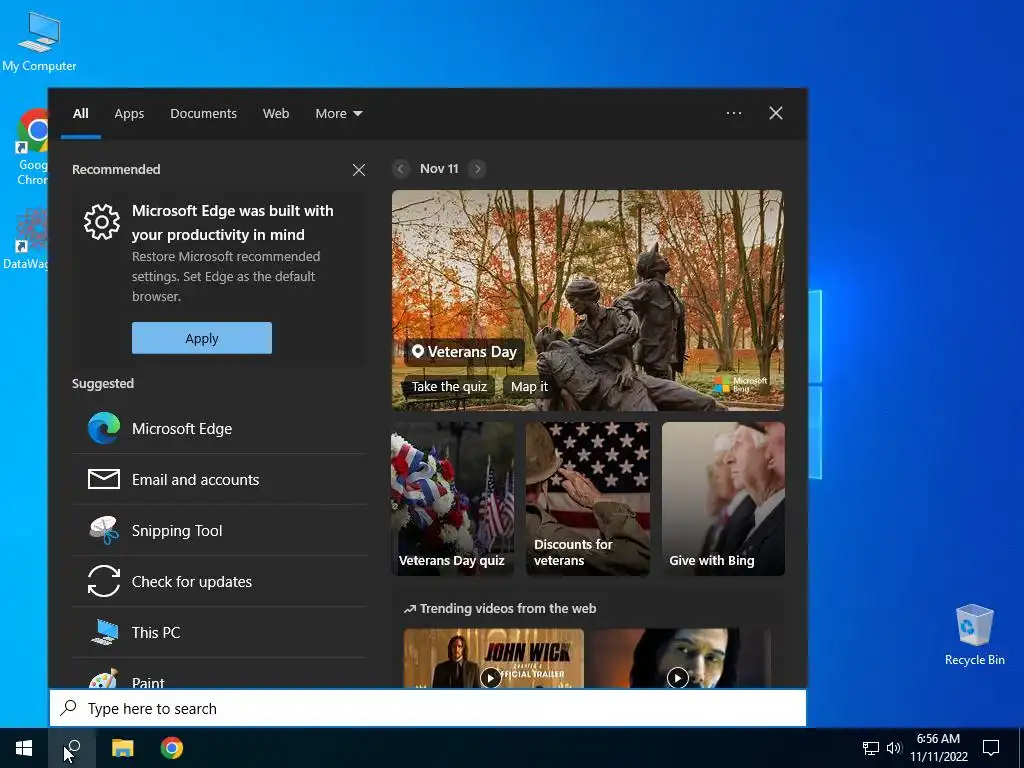This screenshot has width=1024, height=768.
Task: Open Google Chrome desktop shortcut
Action: [x=31, y=147]
